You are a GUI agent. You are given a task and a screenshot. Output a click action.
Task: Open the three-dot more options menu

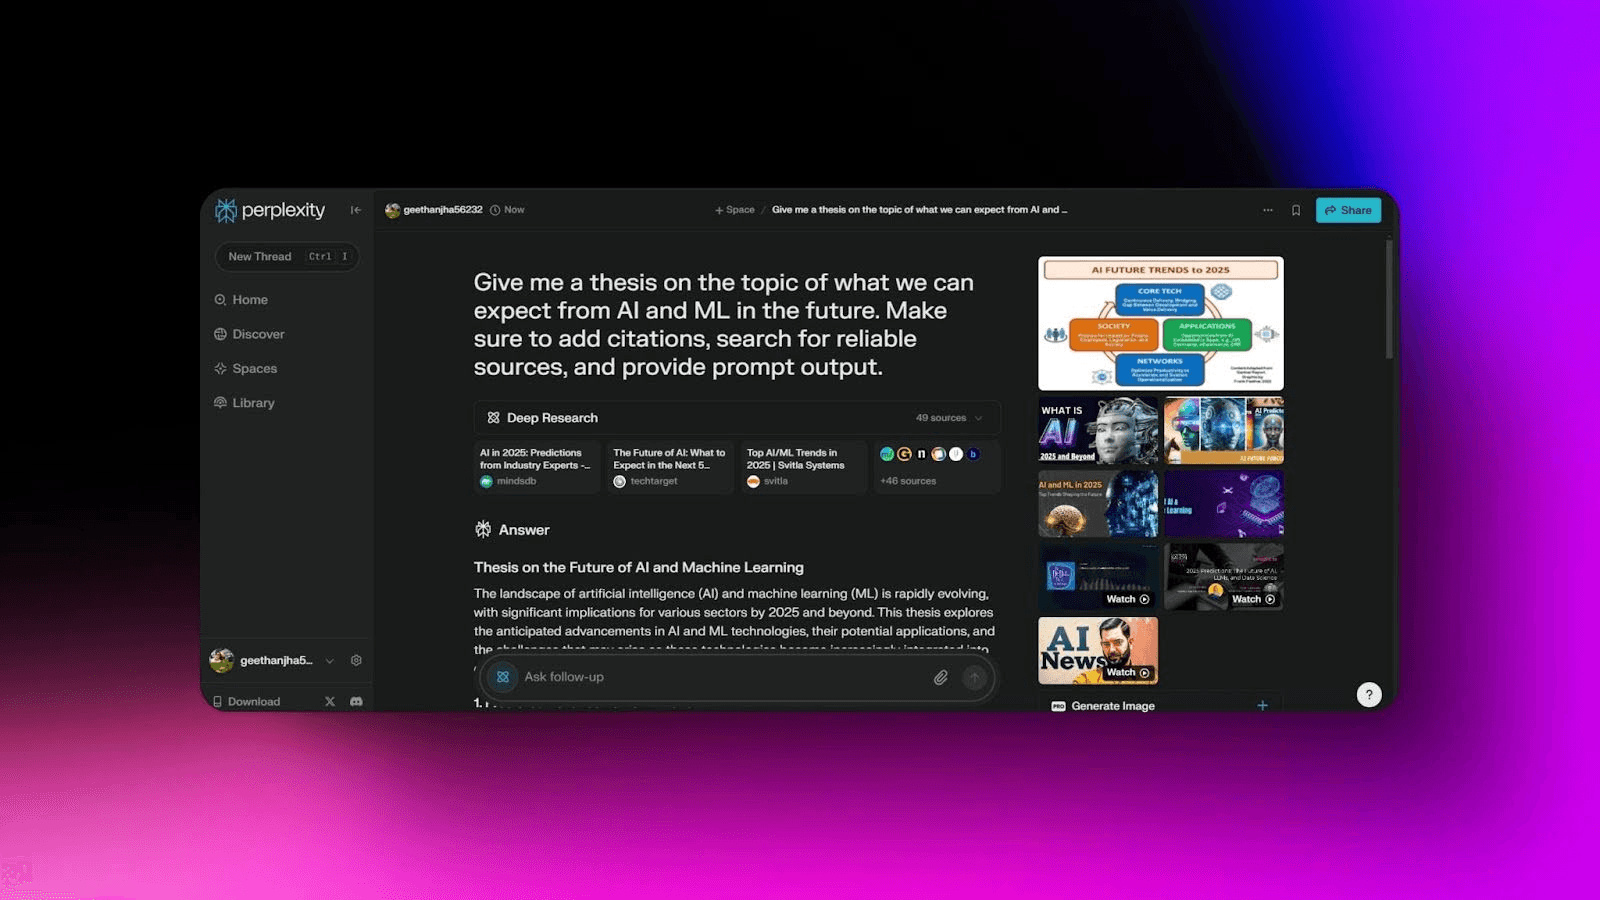click(x=1268, y=210)
